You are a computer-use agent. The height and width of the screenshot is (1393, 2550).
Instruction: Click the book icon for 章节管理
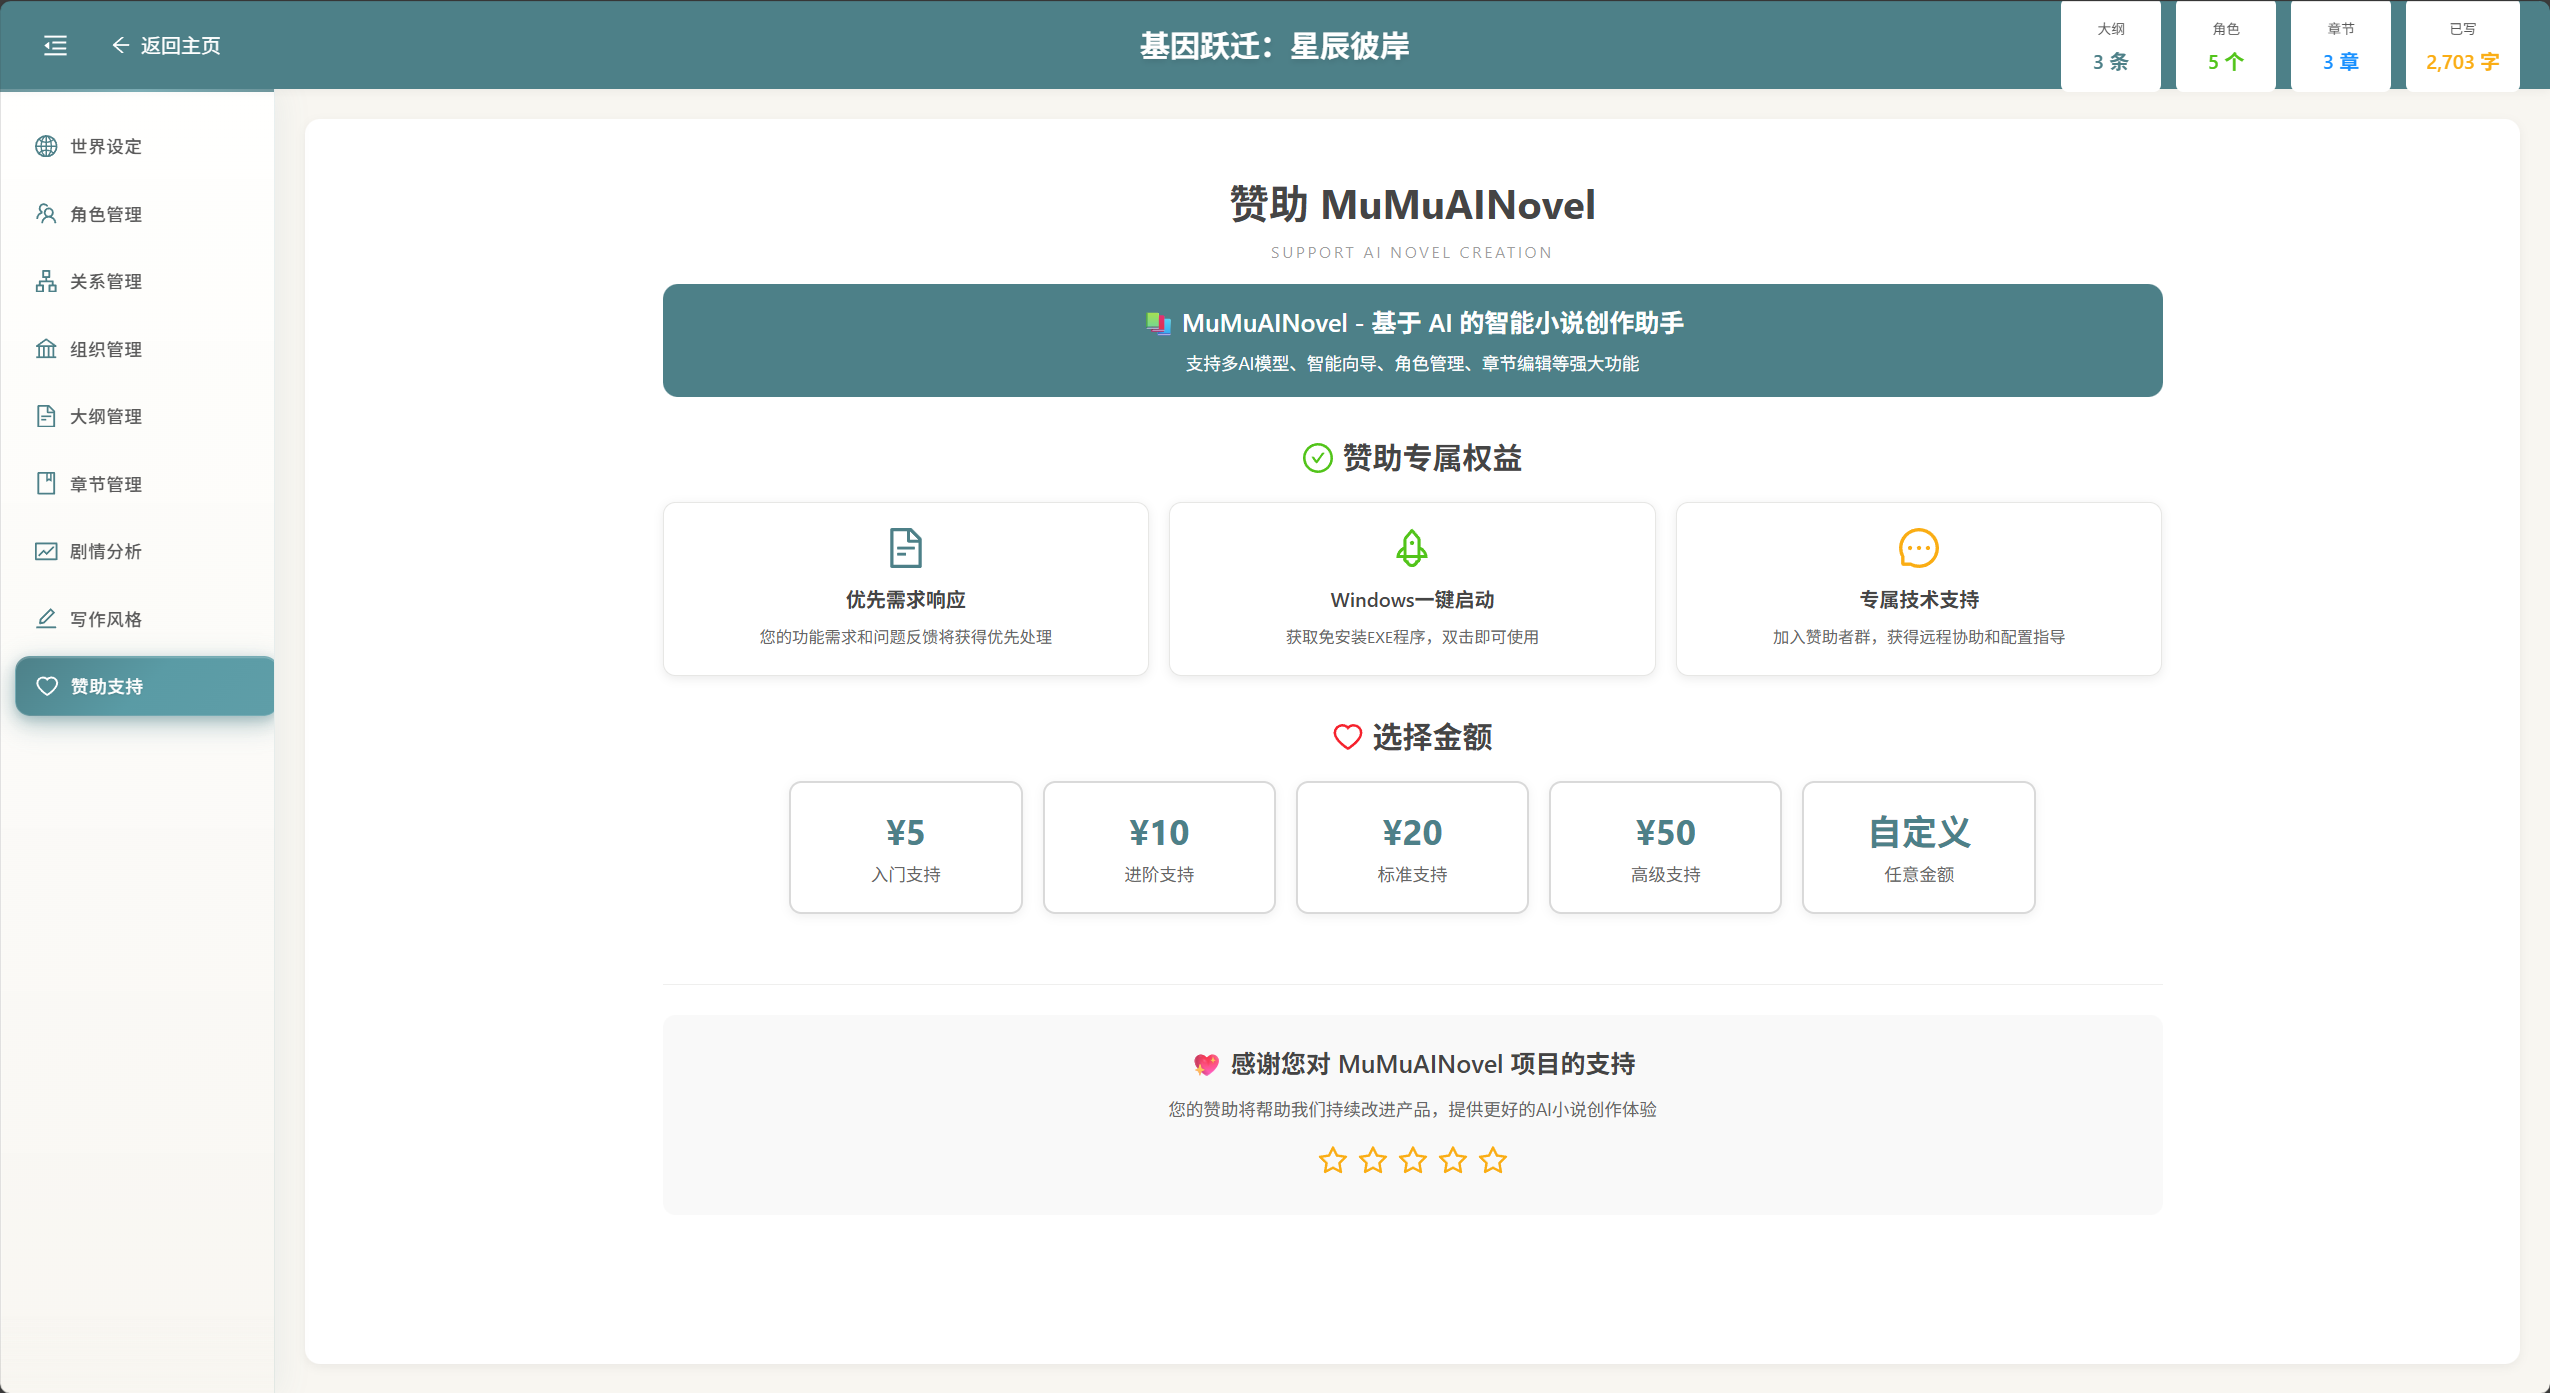click(x=46, y=484)
